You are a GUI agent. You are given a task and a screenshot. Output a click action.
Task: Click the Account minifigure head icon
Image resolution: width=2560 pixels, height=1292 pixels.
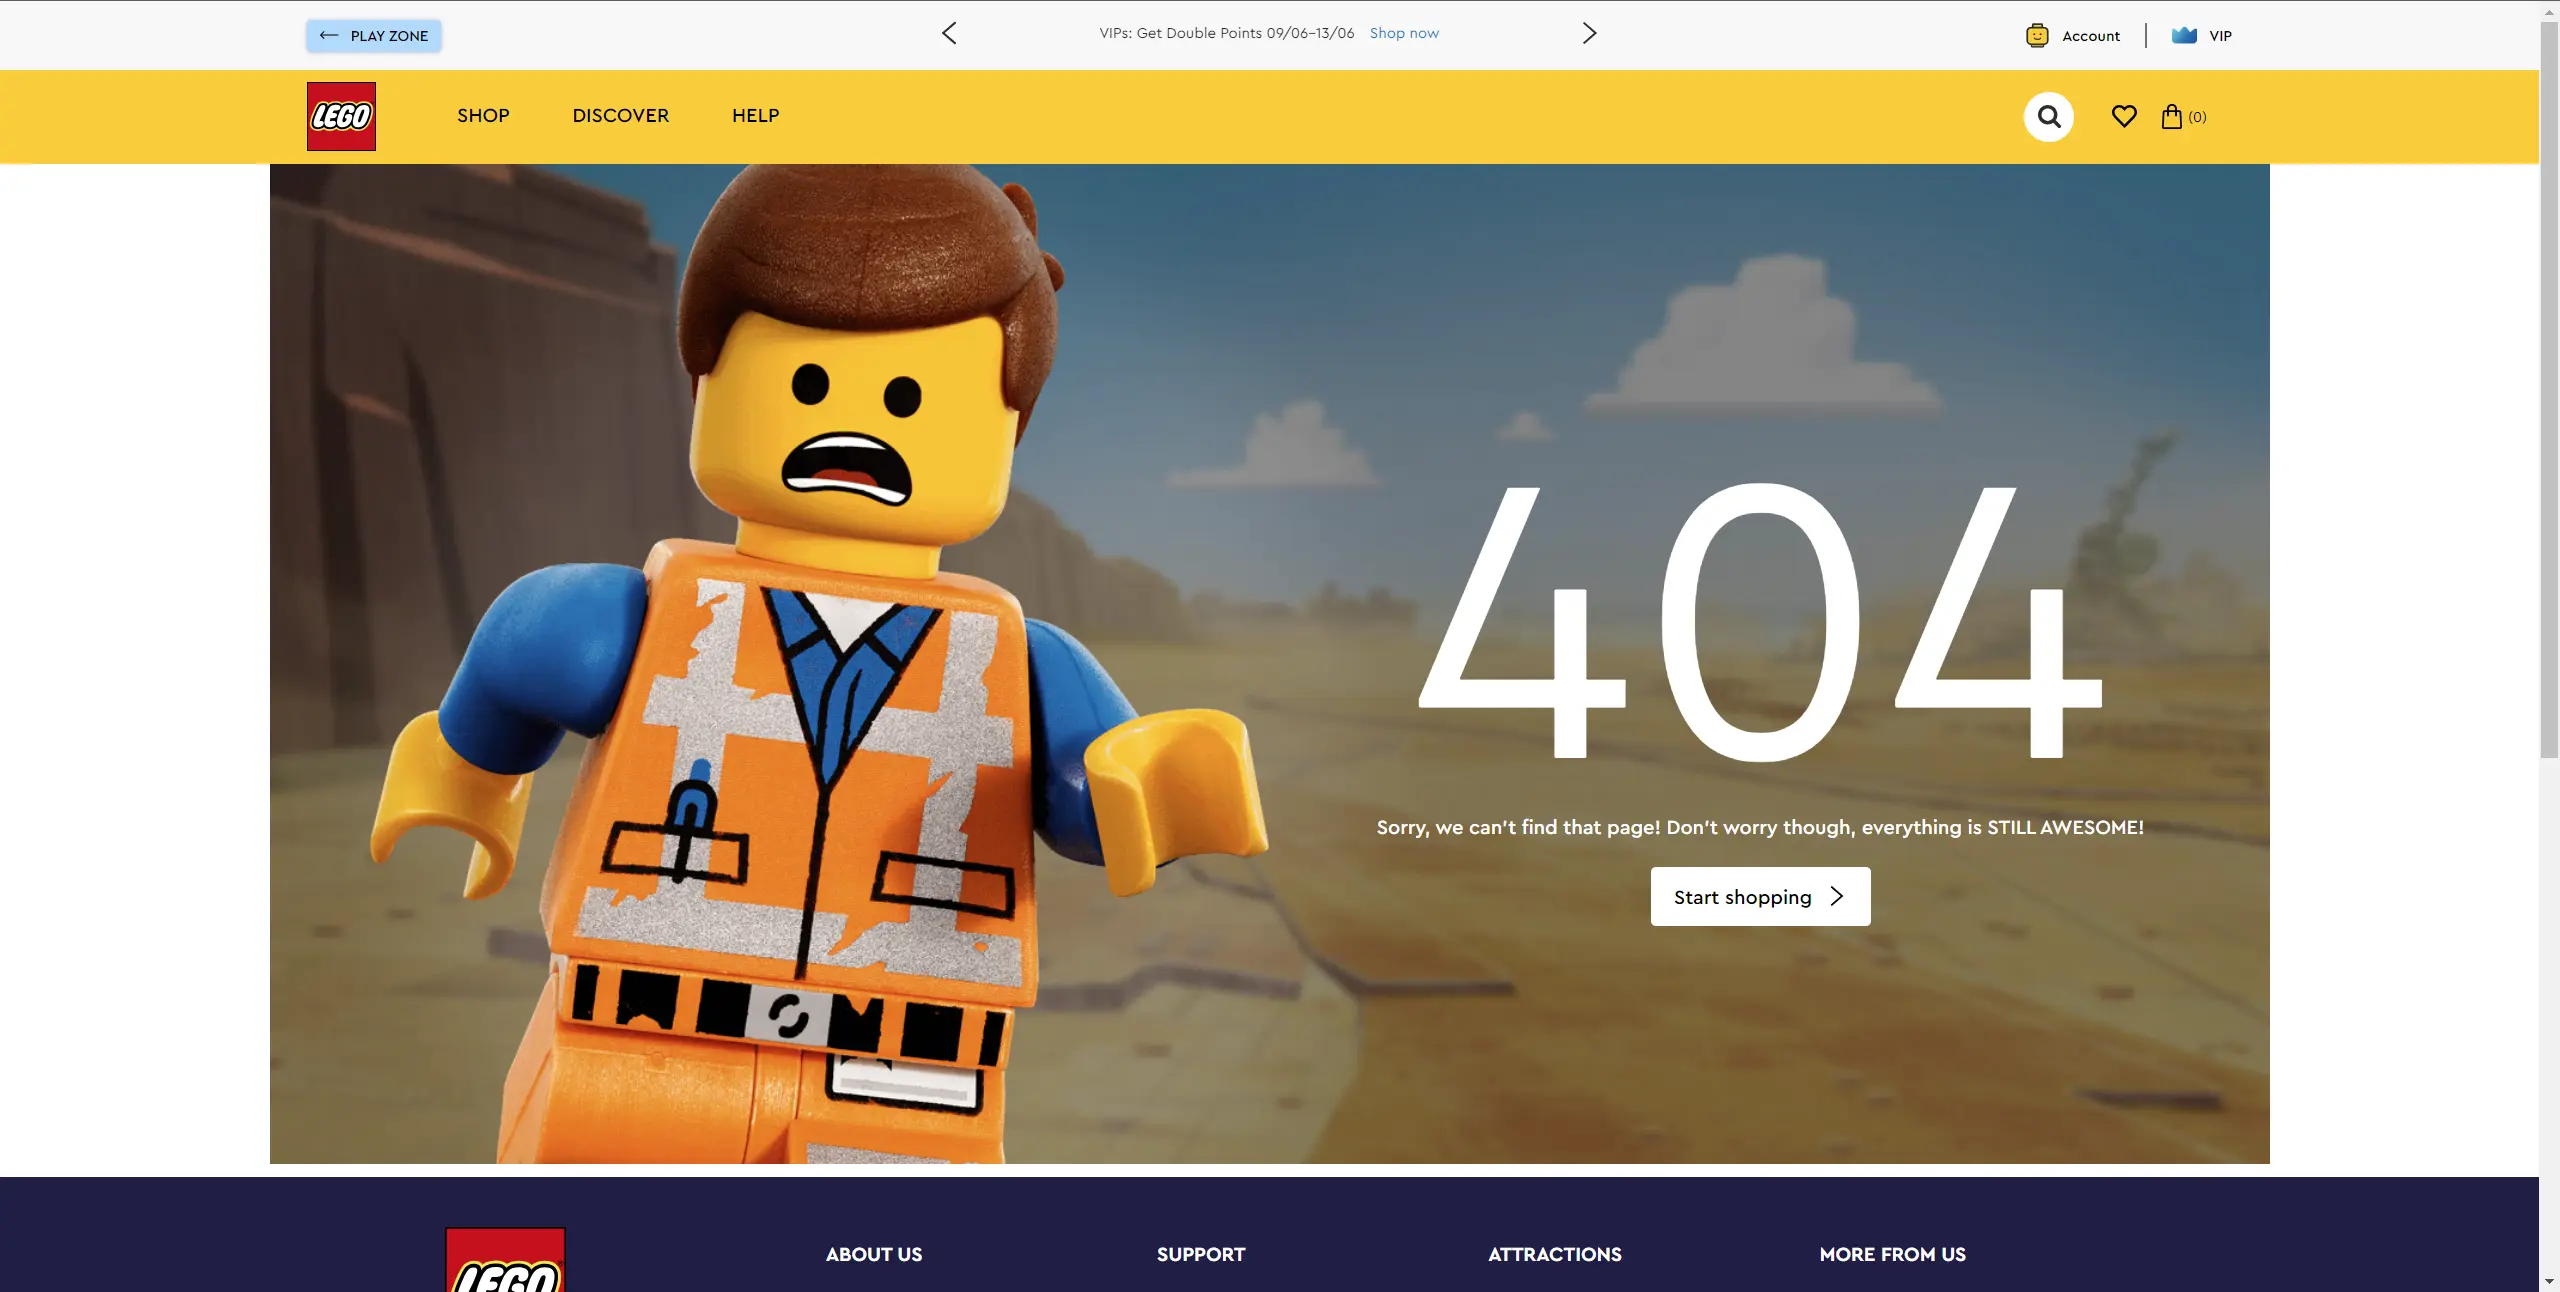(2037, 36)
